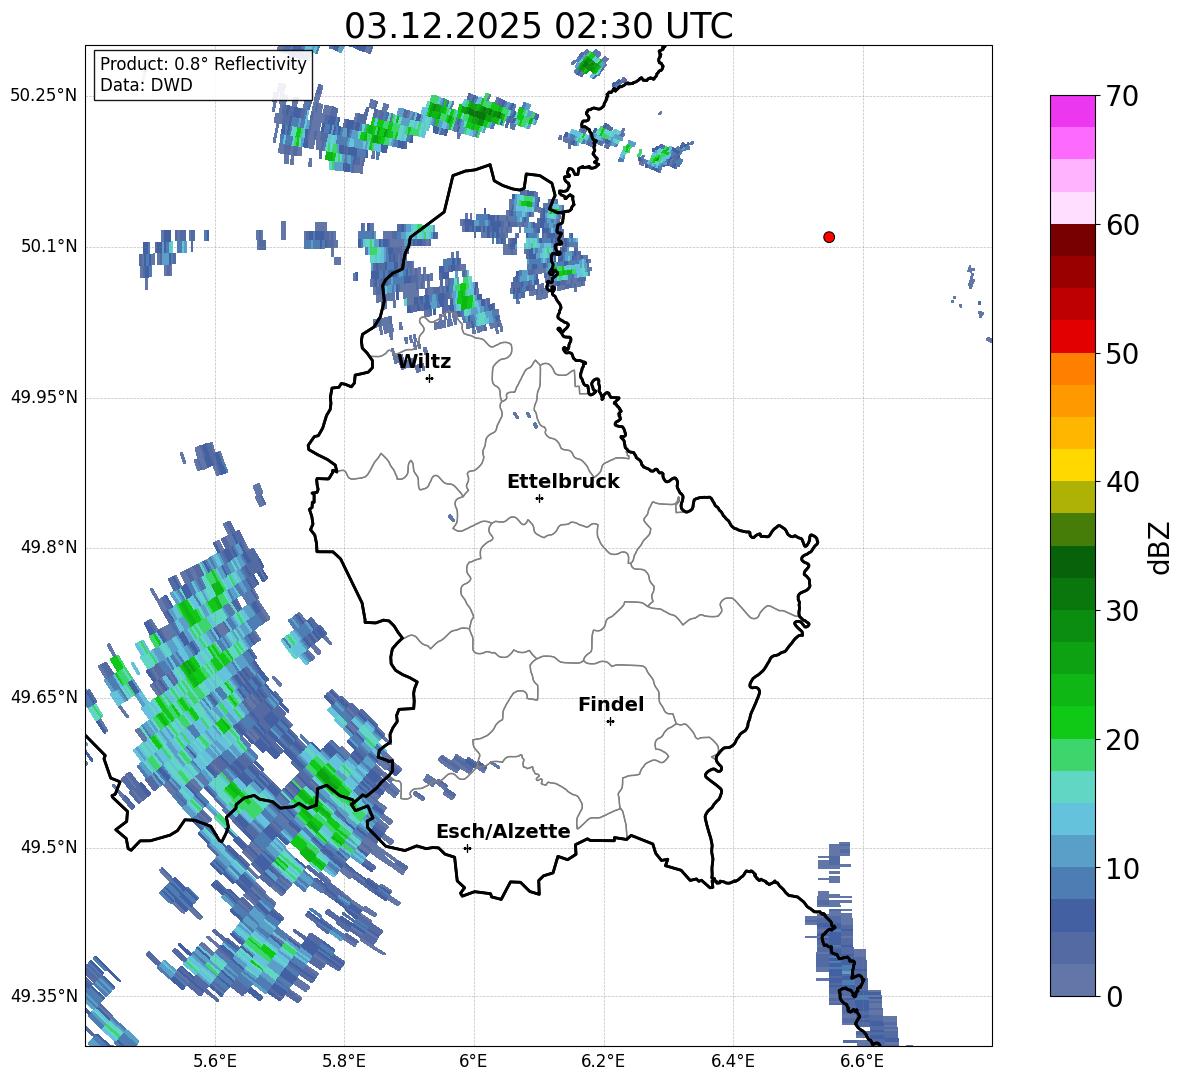This screenshot has width=1184, height=1081.
Task: Click the Wiltz location cross marker
Action: (430, 378)
